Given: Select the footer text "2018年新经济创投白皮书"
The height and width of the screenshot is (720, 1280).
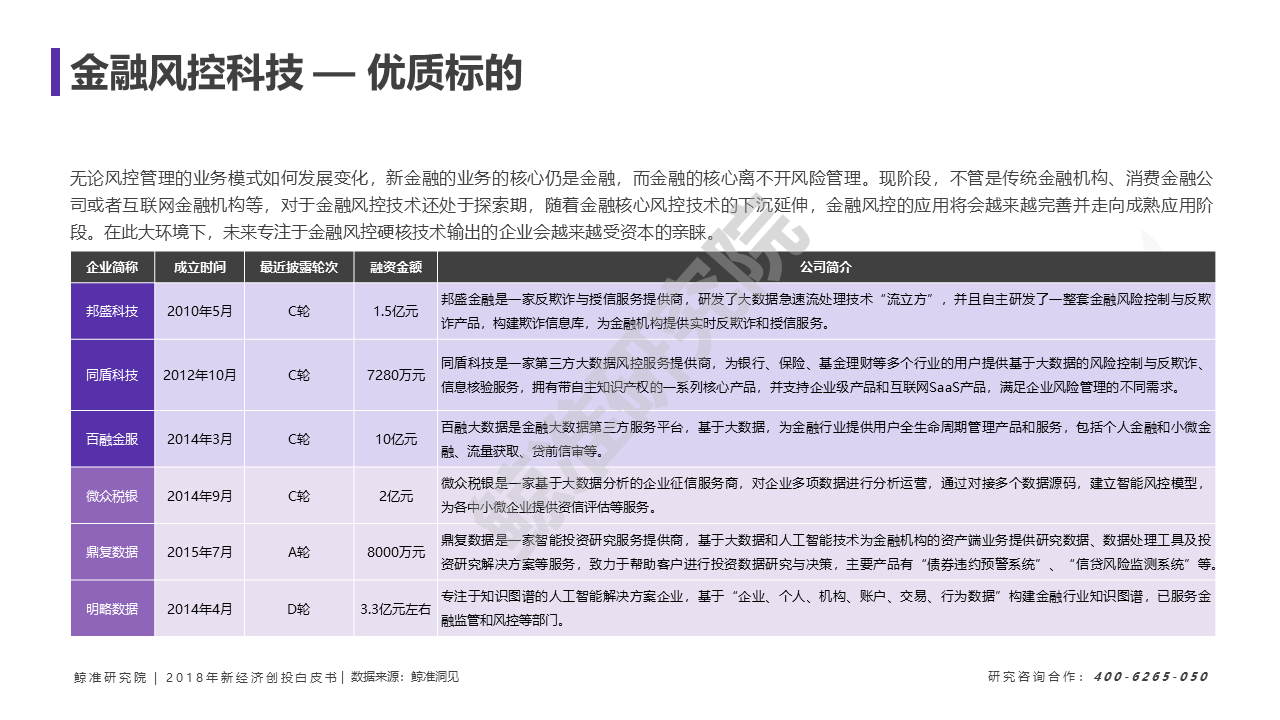Looking at the screenshot, I should pos(250,677).
